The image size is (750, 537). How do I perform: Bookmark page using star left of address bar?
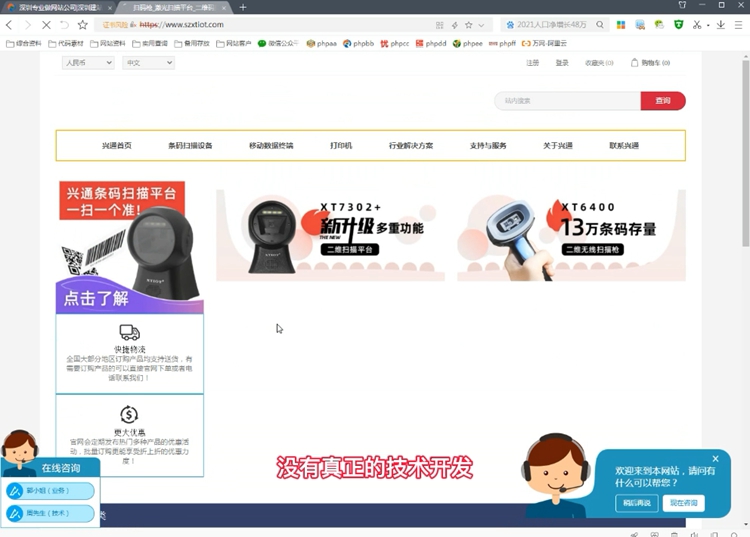pyautogui.click(x=83, y=25)
